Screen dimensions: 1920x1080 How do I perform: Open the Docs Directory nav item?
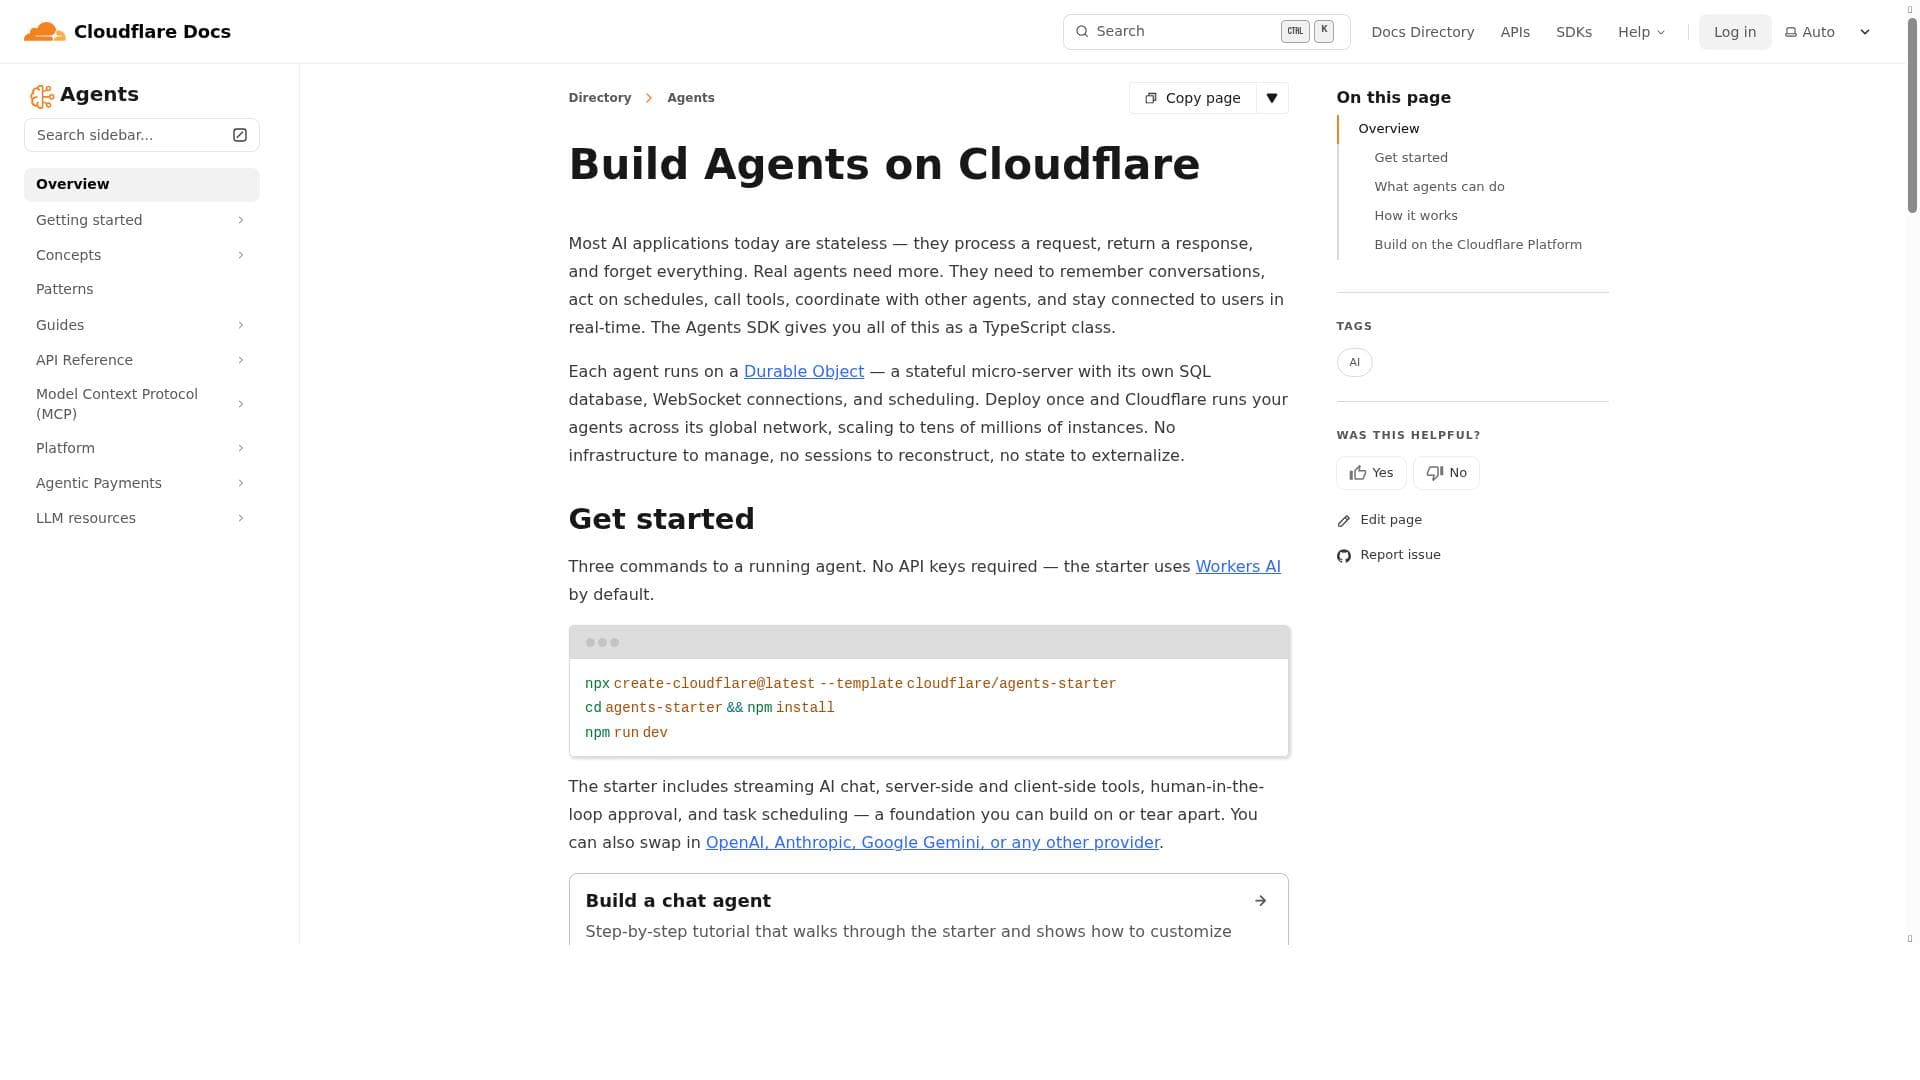1422,32
